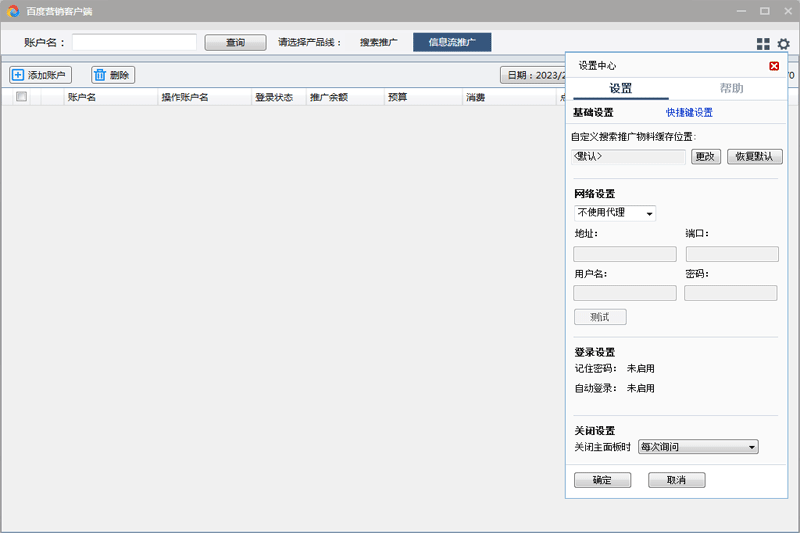Toggle the select-all checkbox in table header

[x=21, y=97]
